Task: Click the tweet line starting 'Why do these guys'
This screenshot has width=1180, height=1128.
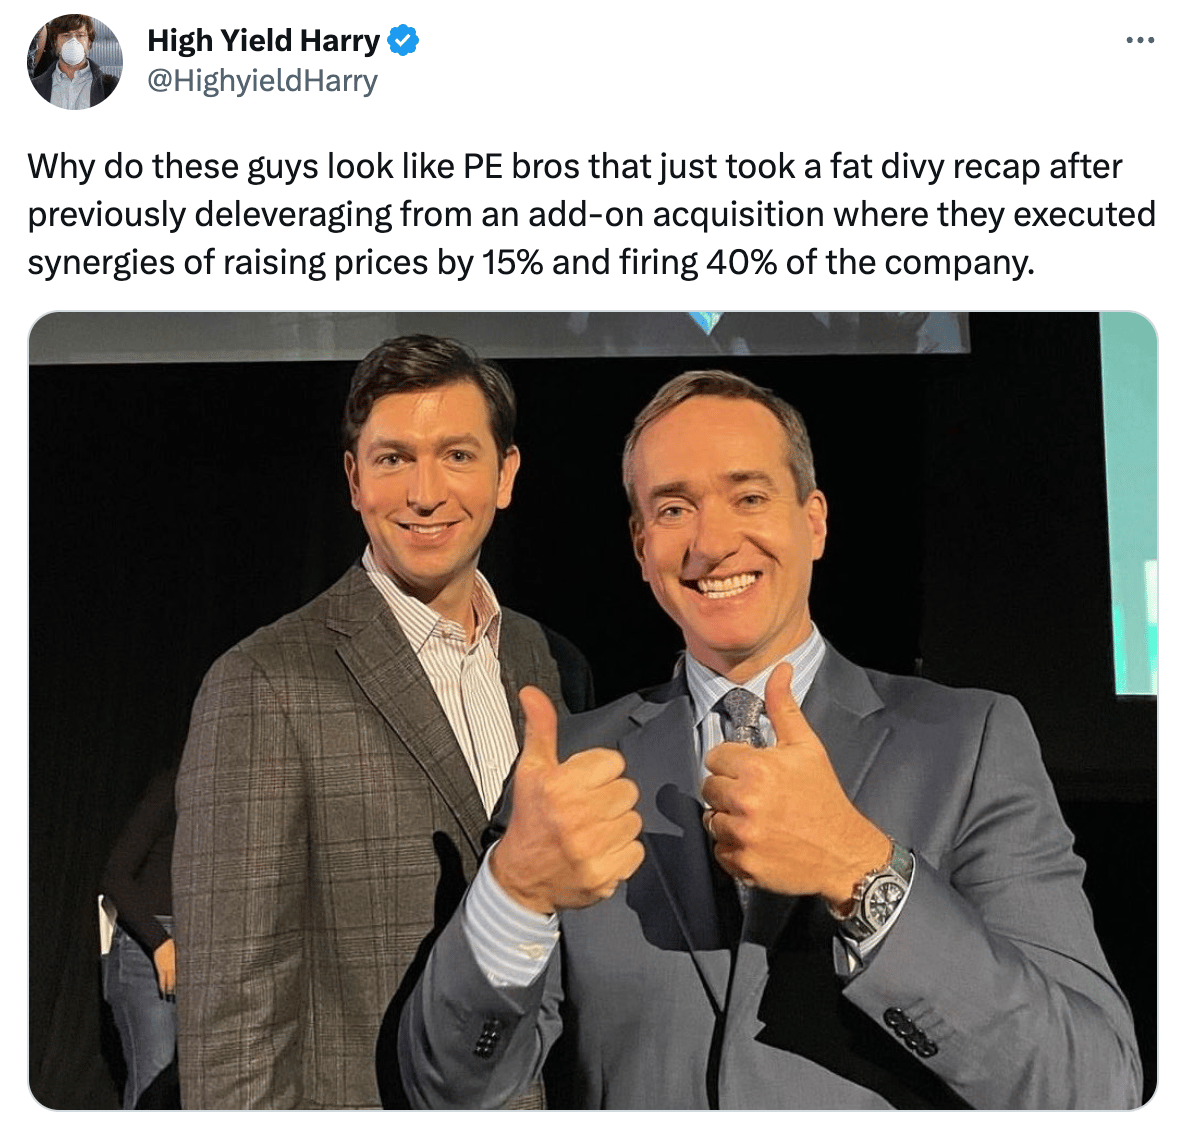Action: (575, 166)
